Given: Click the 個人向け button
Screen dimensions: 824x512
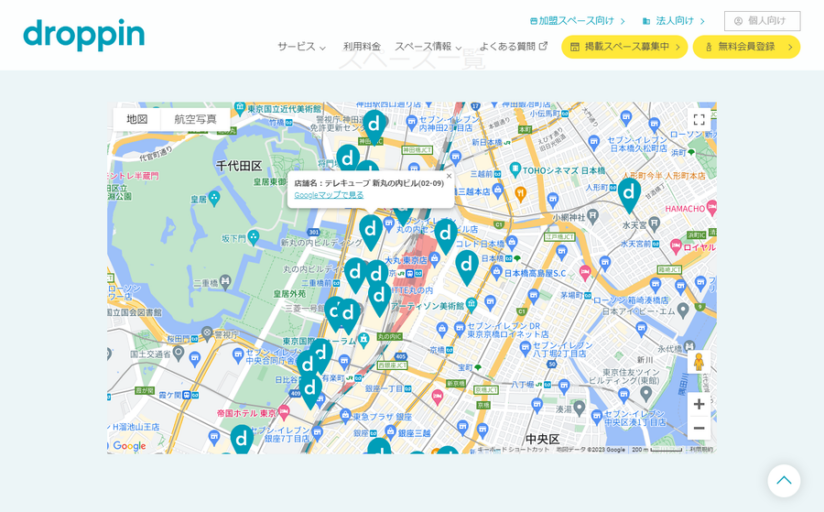Looking at the screenshot, I should click(x=762, y=21).
